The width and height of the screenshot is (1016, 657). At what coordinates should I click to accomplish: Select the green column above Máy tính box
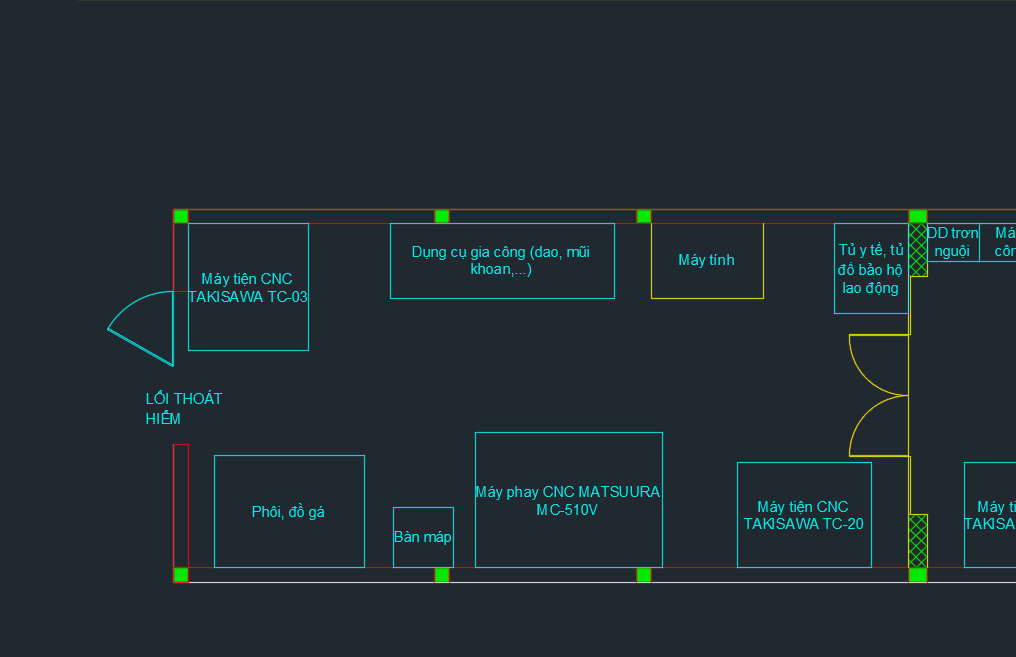[644, 216]
